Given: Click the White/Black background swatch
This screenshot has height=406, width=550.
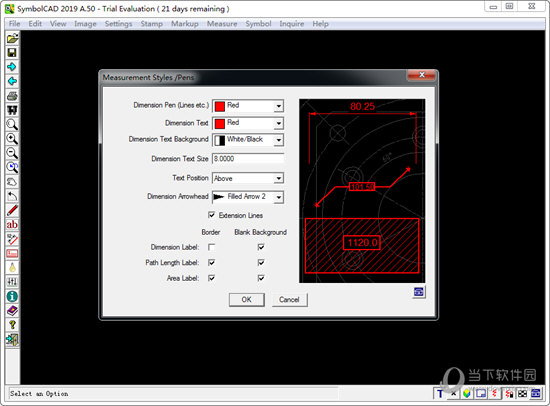Looking at the screenshot, I should coord(220,140).
